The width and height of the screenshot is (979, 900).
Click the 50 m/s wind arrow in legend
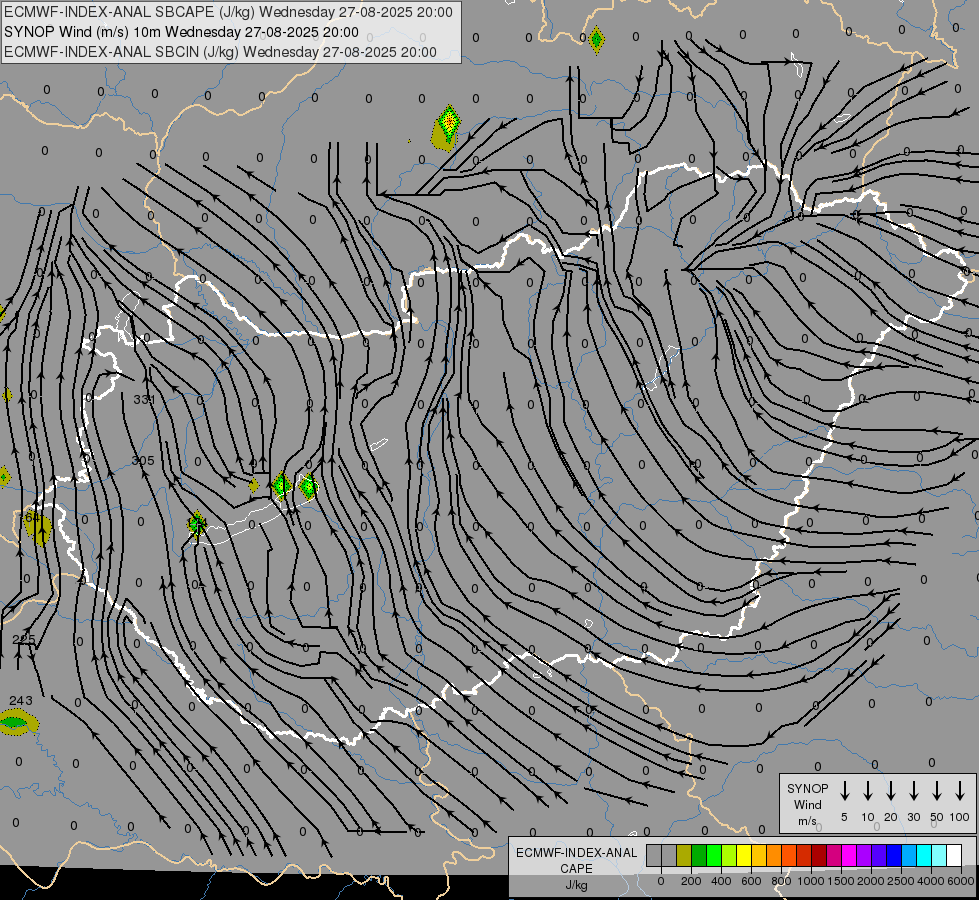click(x=937, y=791)
